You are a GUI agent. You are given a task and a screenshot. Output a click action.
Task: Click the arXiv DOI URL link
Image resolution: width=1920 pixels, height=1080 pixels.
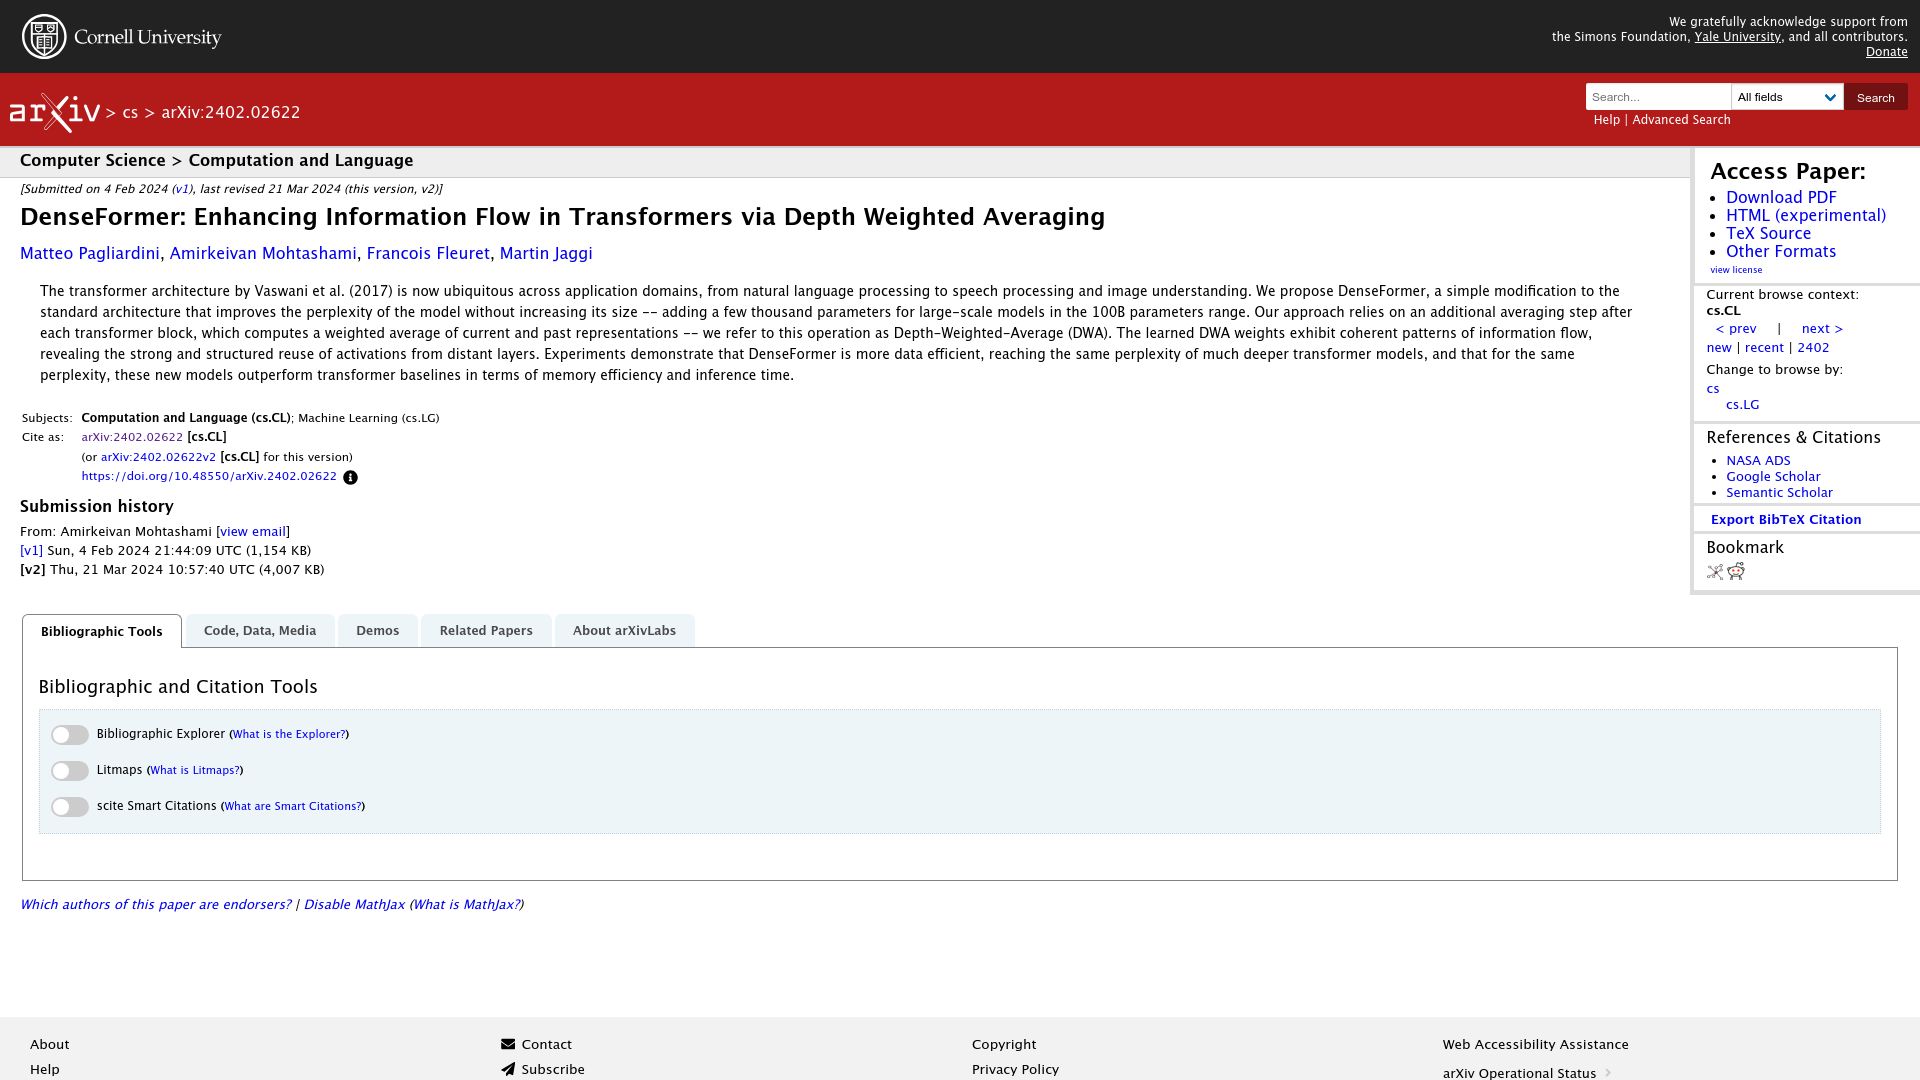point(209,477)
